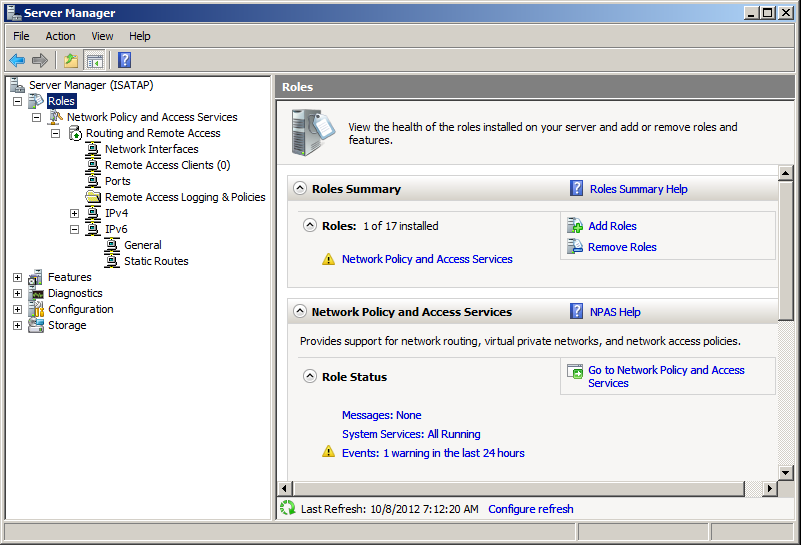This screenshot has height=545, width=801.
Task: Collapse the IPv6 tree node
Action: coord(75,229)
